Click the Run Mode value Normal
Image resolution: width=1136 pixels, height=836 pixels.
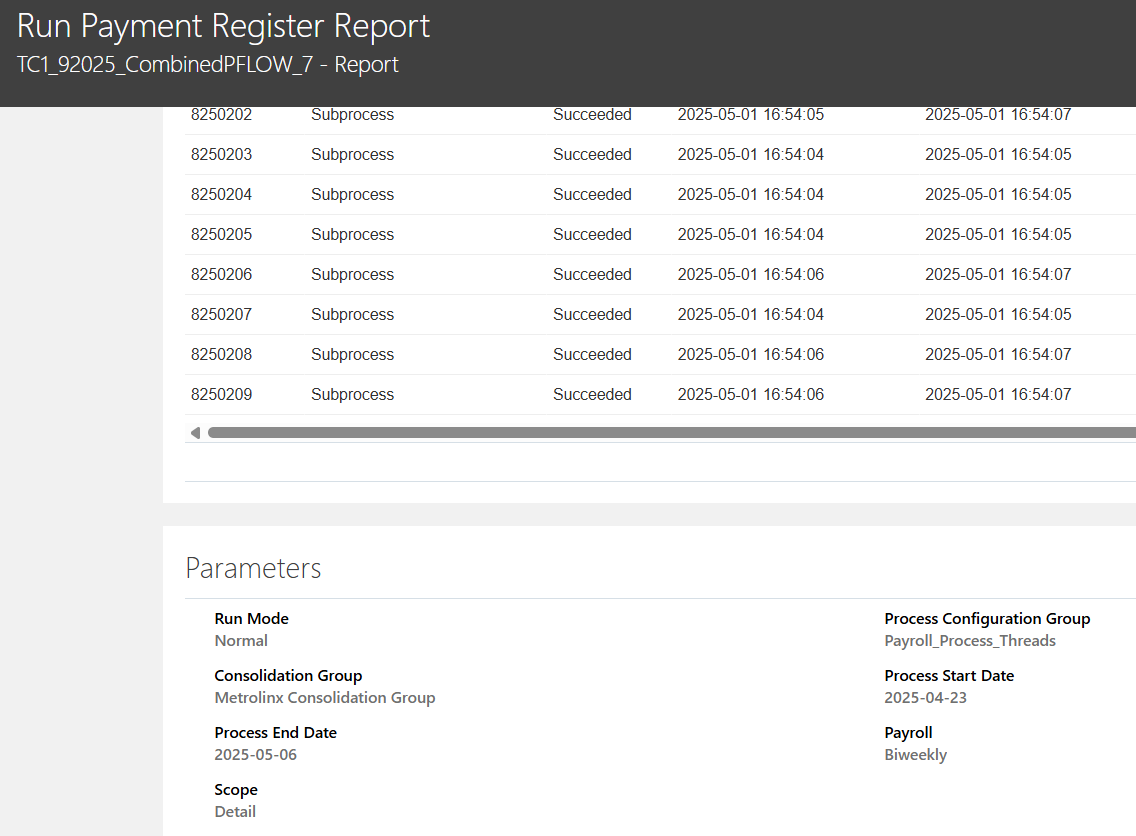241,640
